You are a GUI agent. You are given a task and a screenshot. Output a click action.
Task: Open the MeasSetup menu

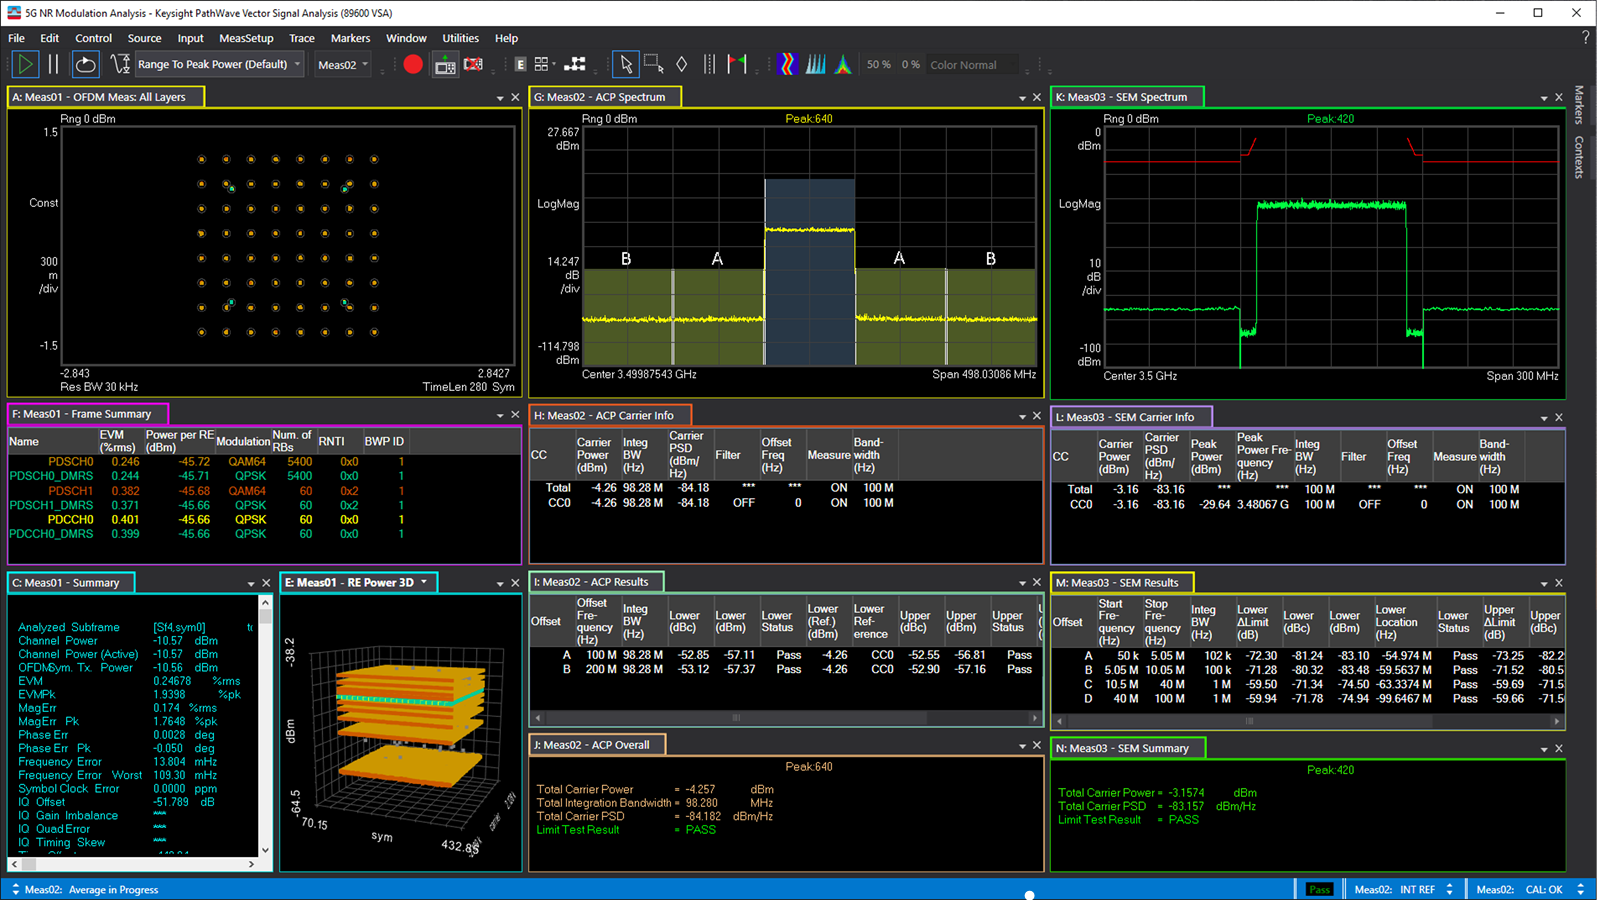tap(246, 38)
